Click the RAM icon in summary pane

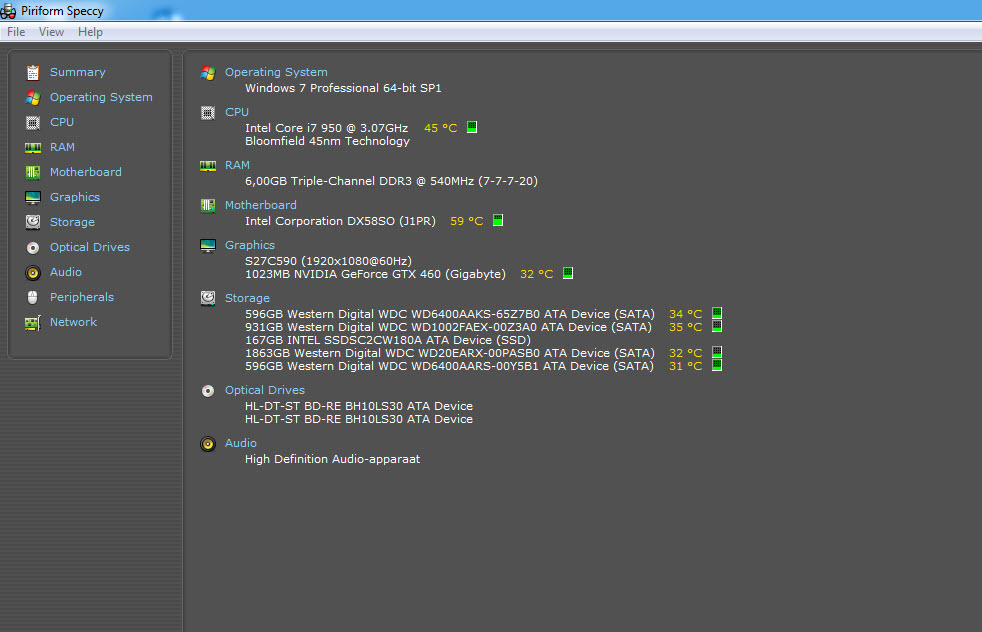click(208, 166)
